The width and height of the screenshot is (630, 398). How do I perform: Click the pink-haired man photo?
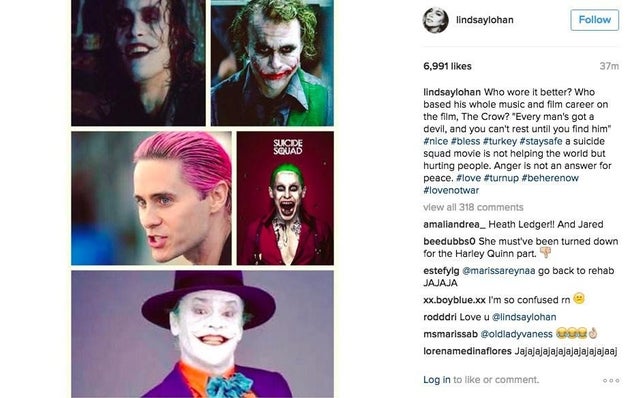151,198
